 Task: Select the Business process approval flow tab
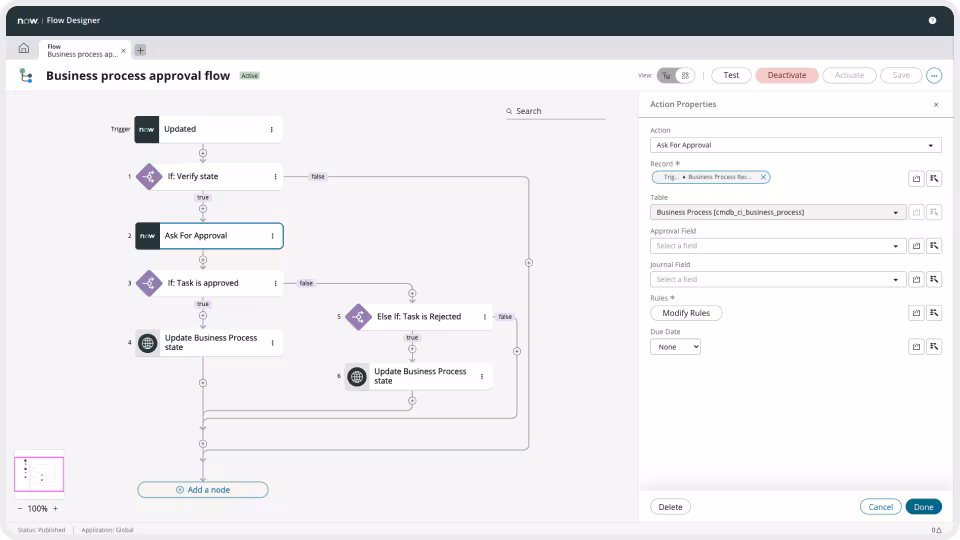point(81,50)
